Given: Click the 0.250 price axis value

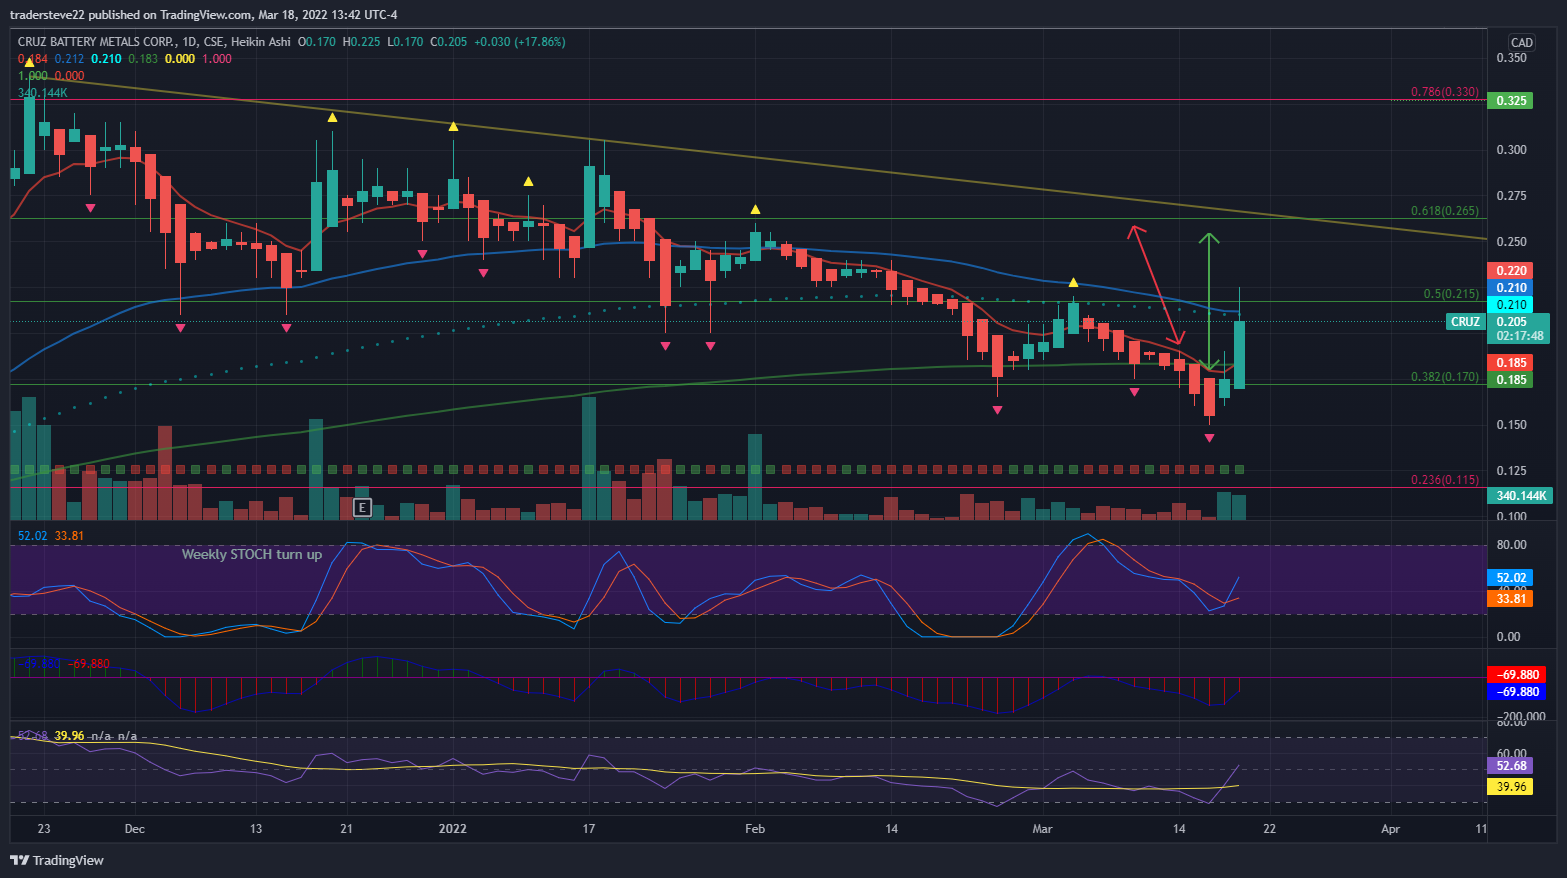Looking at the screenshot, I should click(1511, 242).
